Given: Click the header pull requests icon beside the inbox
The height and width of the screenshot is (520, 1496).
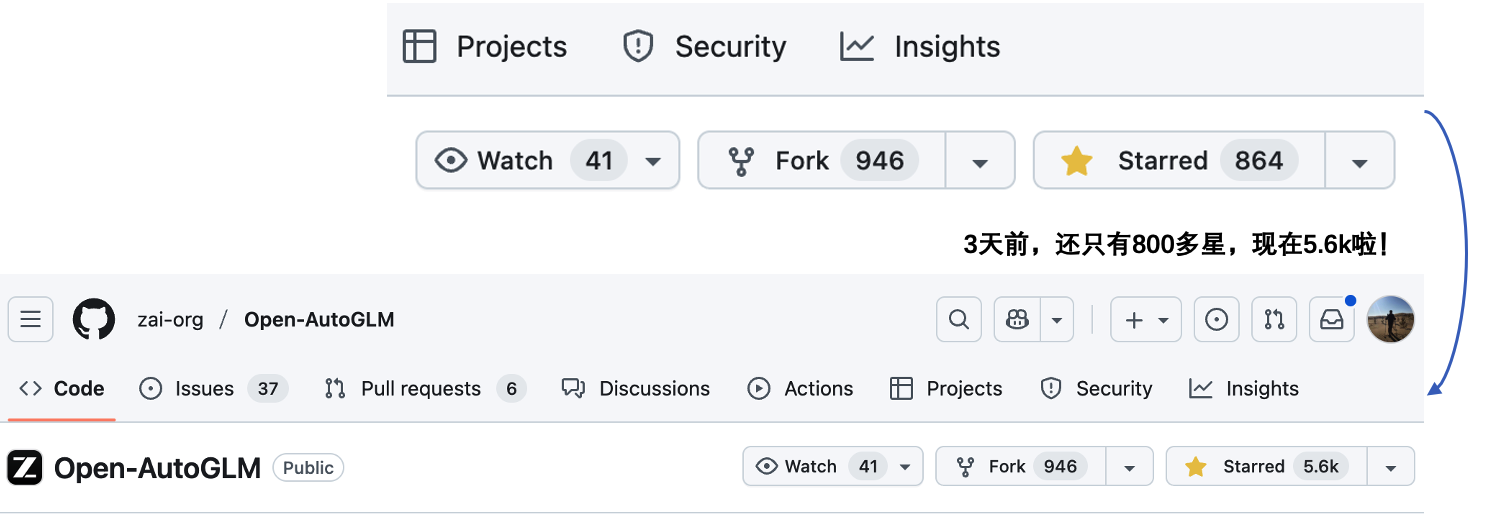Looking at the screenshot, I should [1274, 320].
